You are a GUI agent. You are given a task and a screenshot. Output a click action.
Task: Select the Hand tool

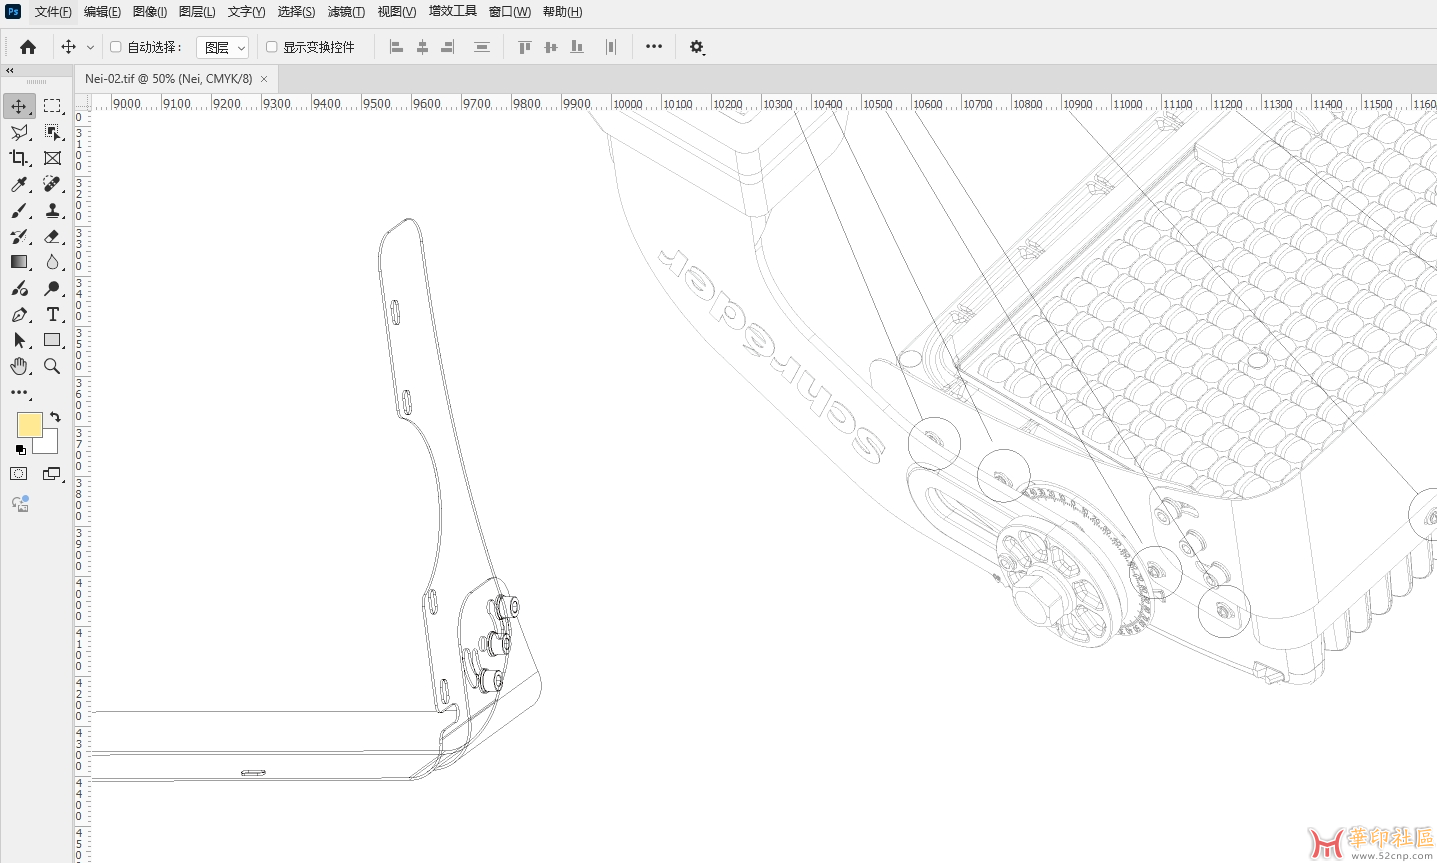click(19, 366)
